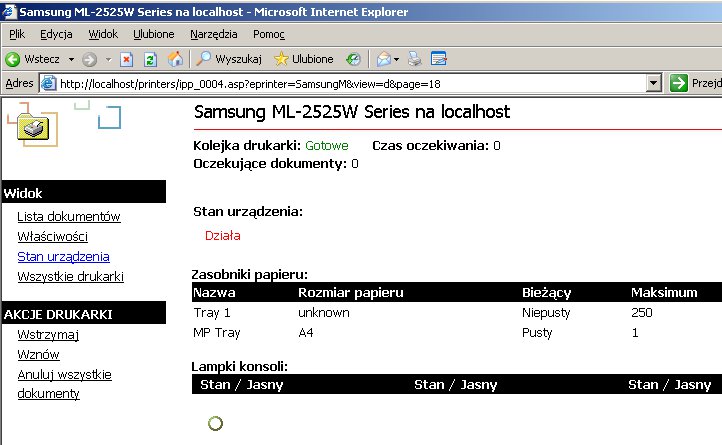722x445 pixels.
Task: Click the Przejdź go button
Action: click(695, 83)
